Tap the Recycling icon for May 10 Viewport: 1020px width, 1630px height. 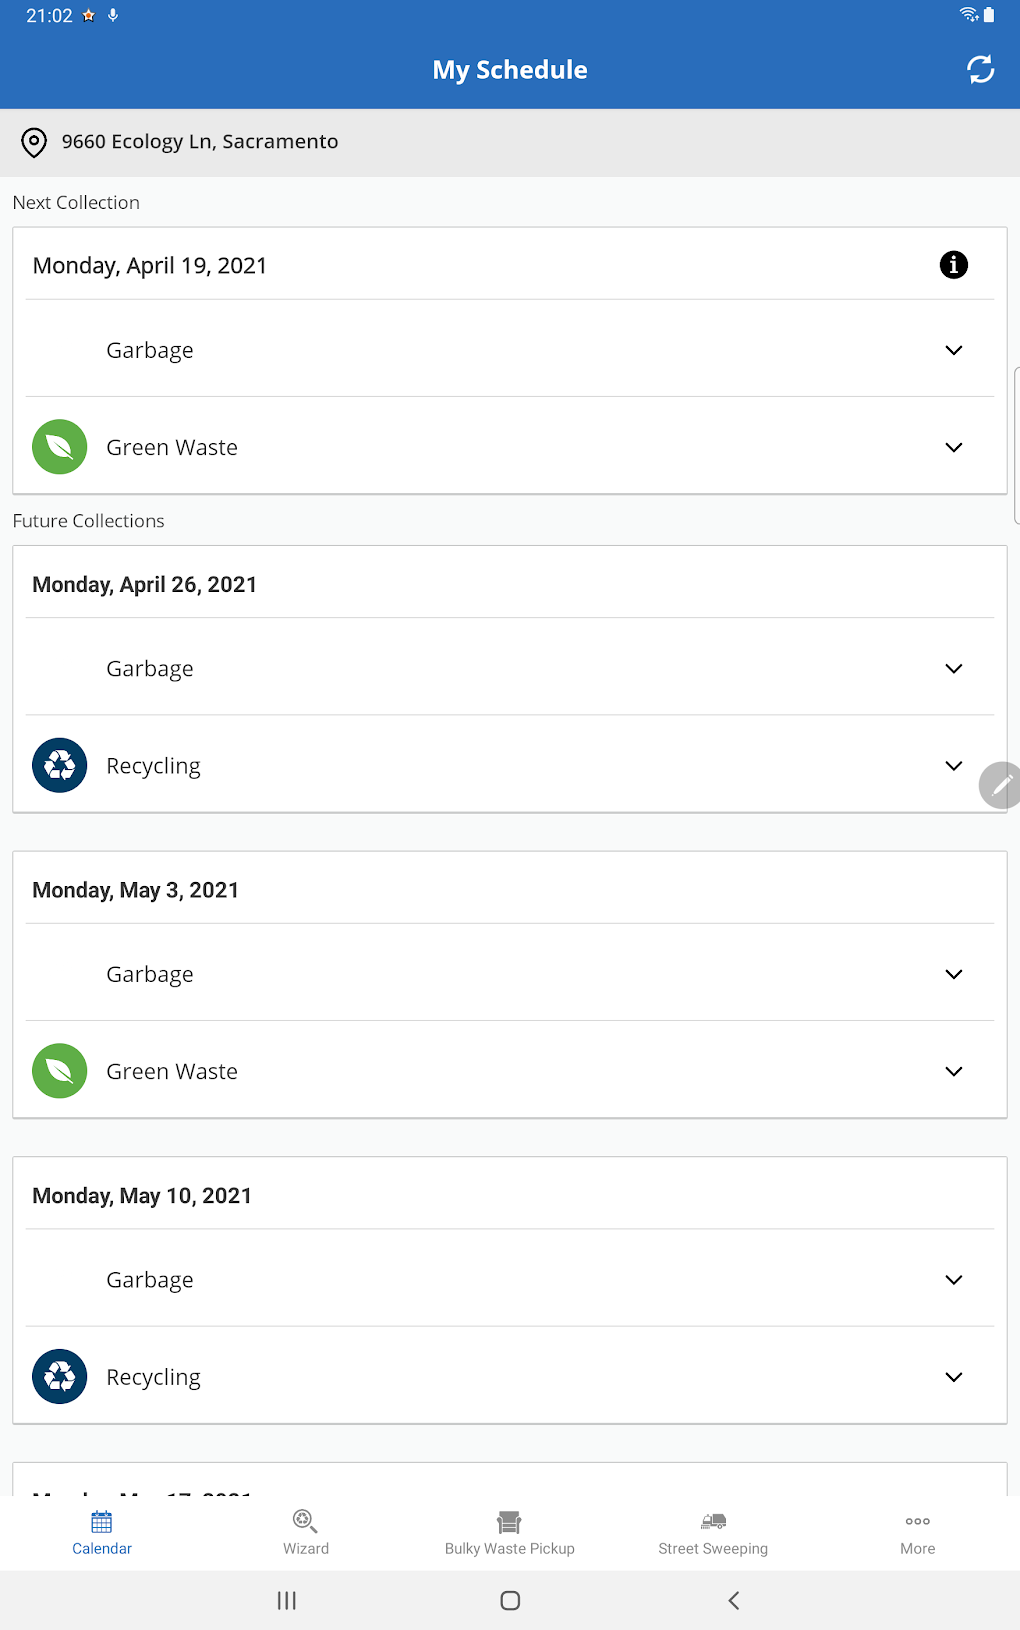(59, 1377)
